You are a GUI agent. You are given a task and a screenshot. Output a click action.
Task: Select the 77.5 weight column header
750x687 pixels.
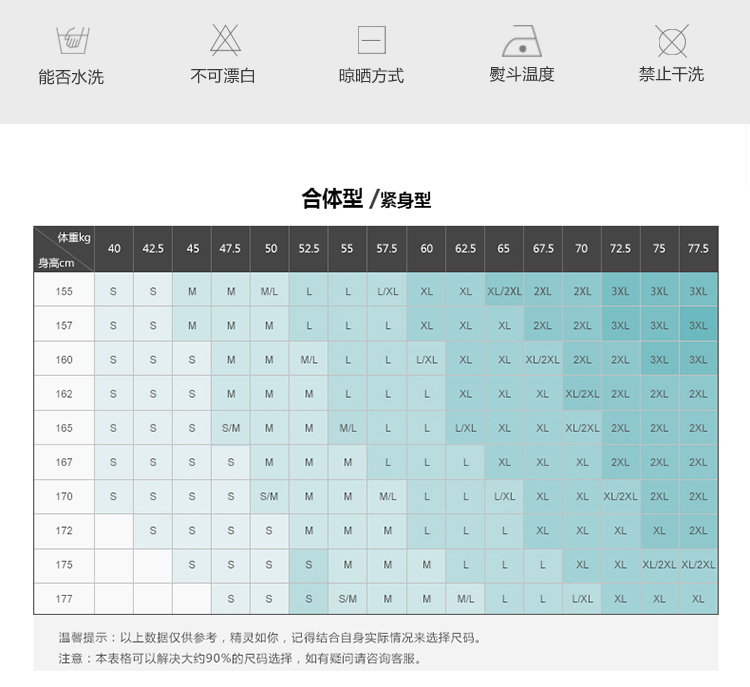698,249
